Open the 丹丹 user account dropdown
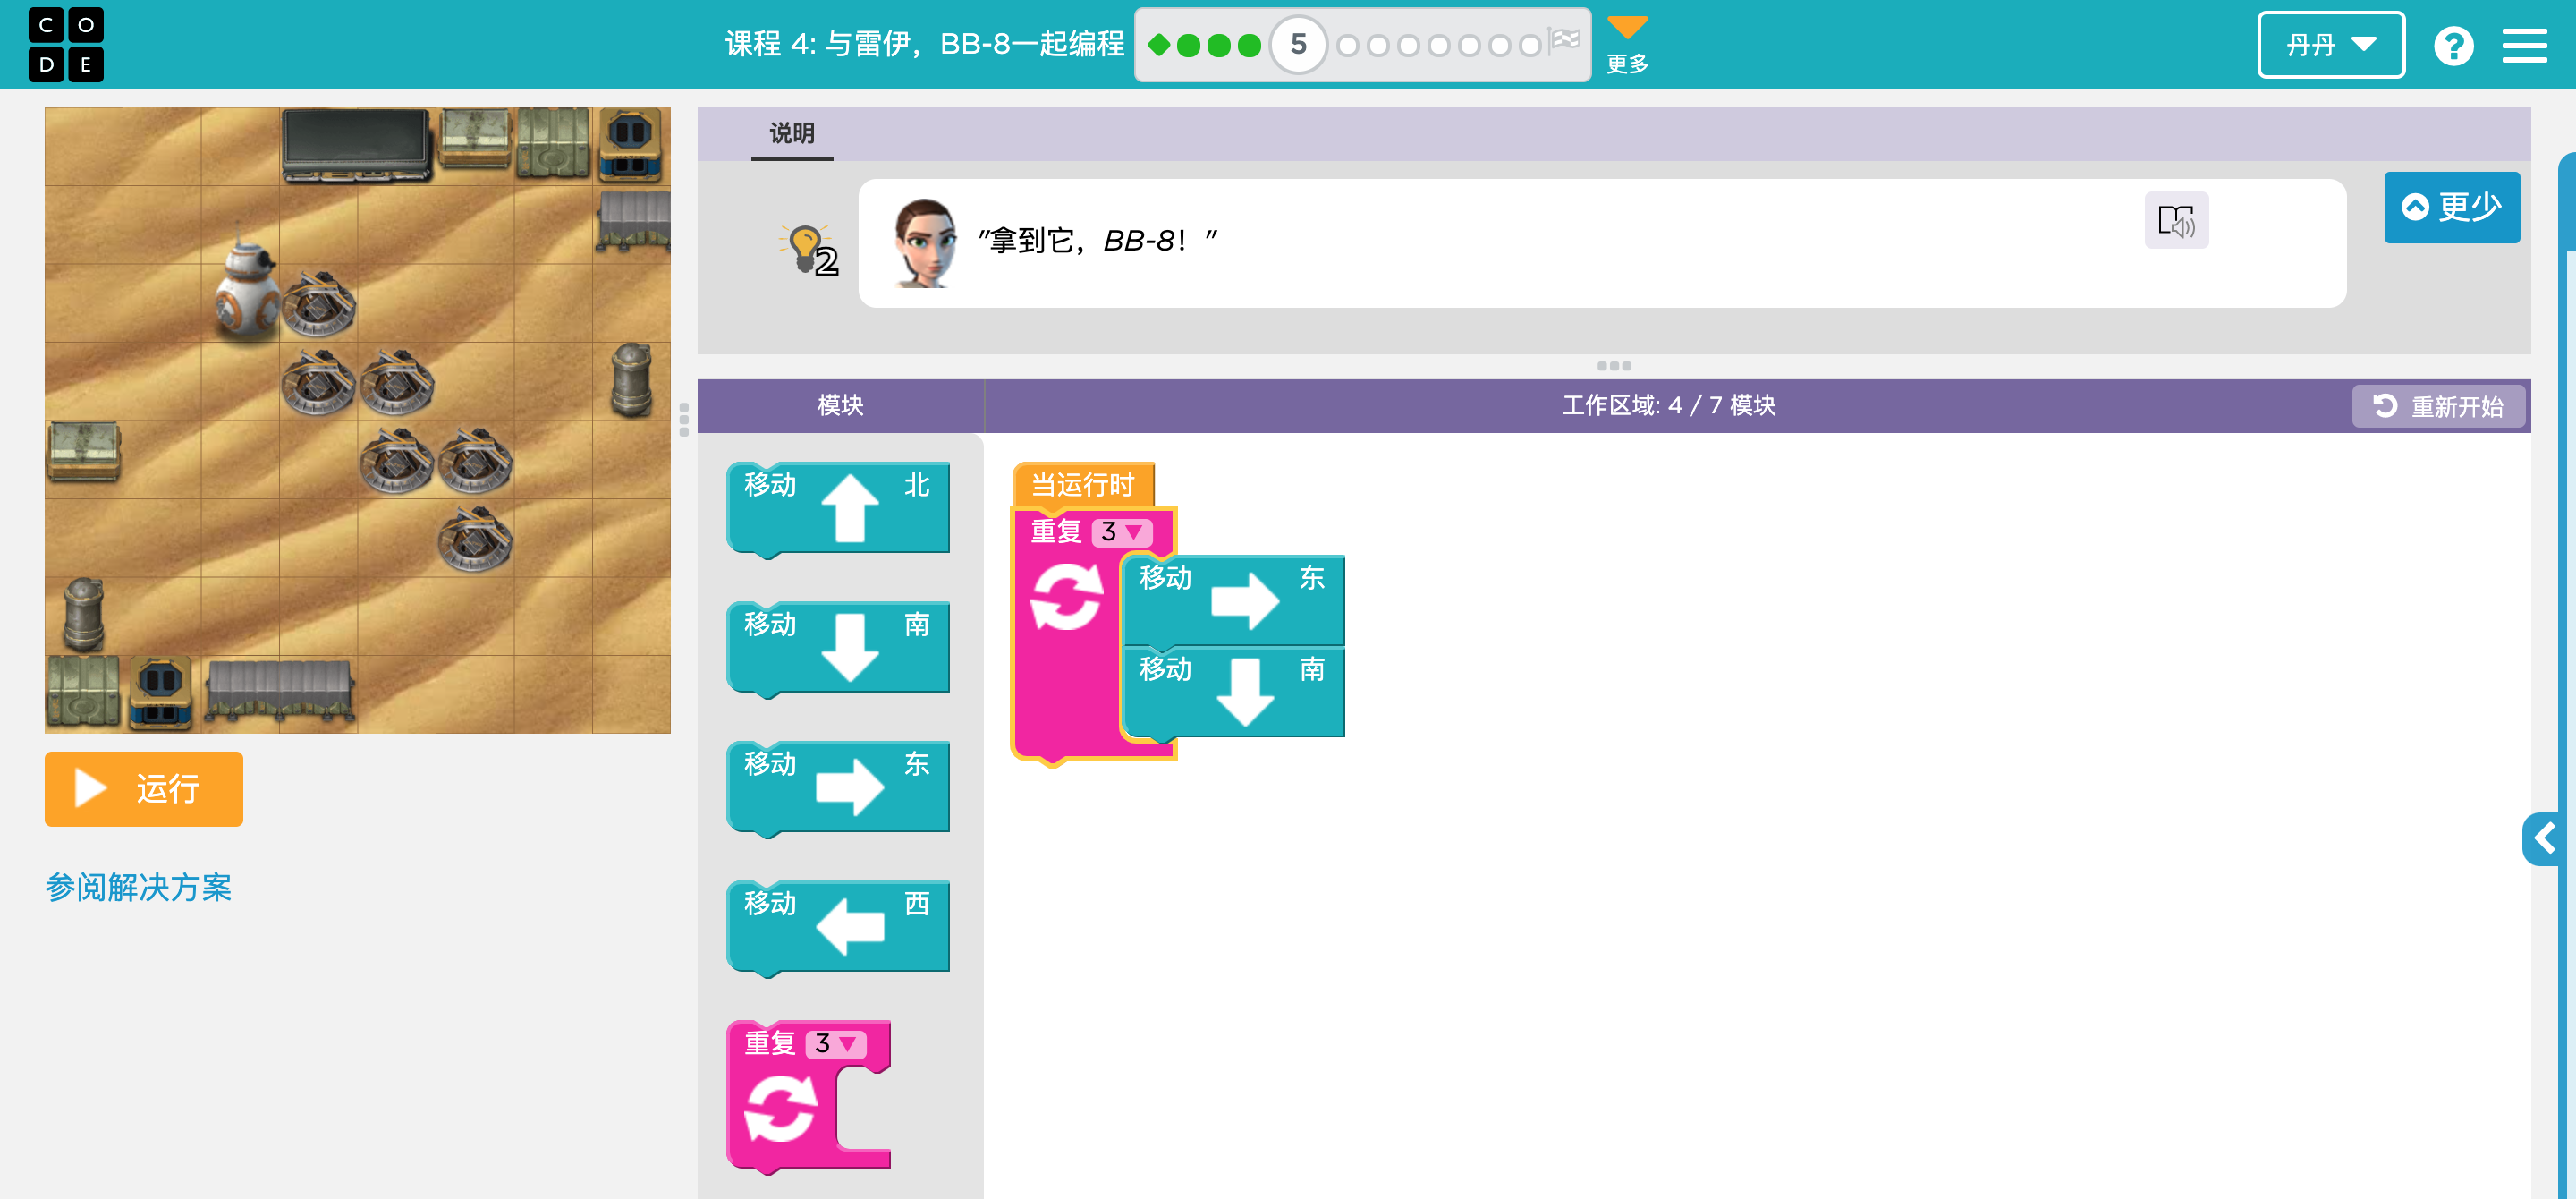Screen dimensions: 2576x1199 pos(2331,45)
